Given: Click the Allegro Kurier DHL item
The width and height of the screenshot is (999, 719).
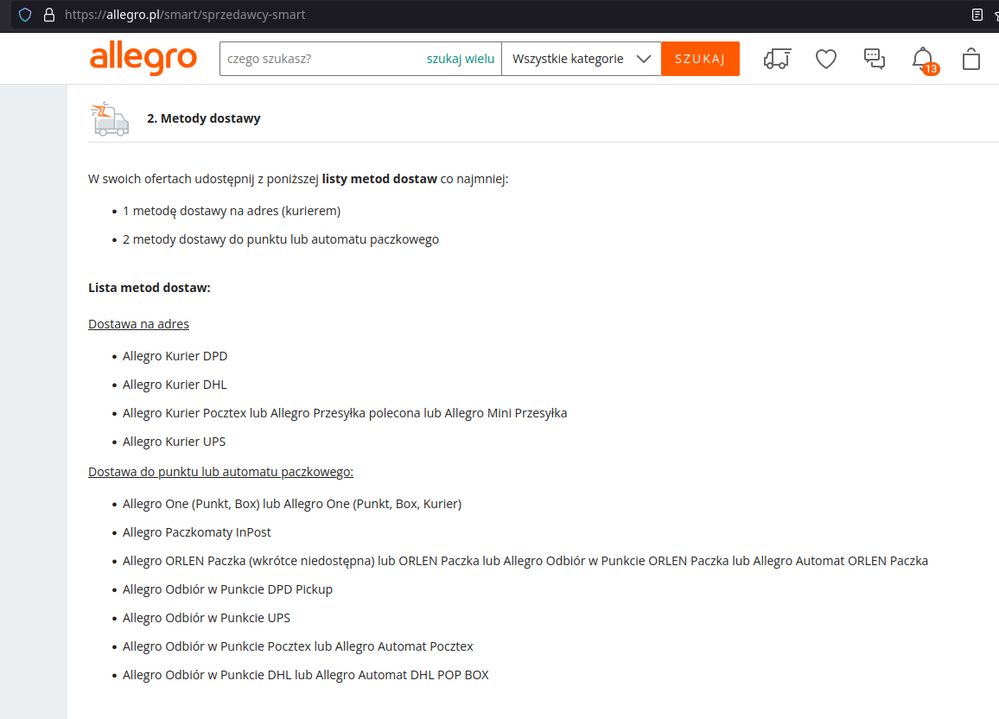Looking at the screenshot, I should (175, 385).
